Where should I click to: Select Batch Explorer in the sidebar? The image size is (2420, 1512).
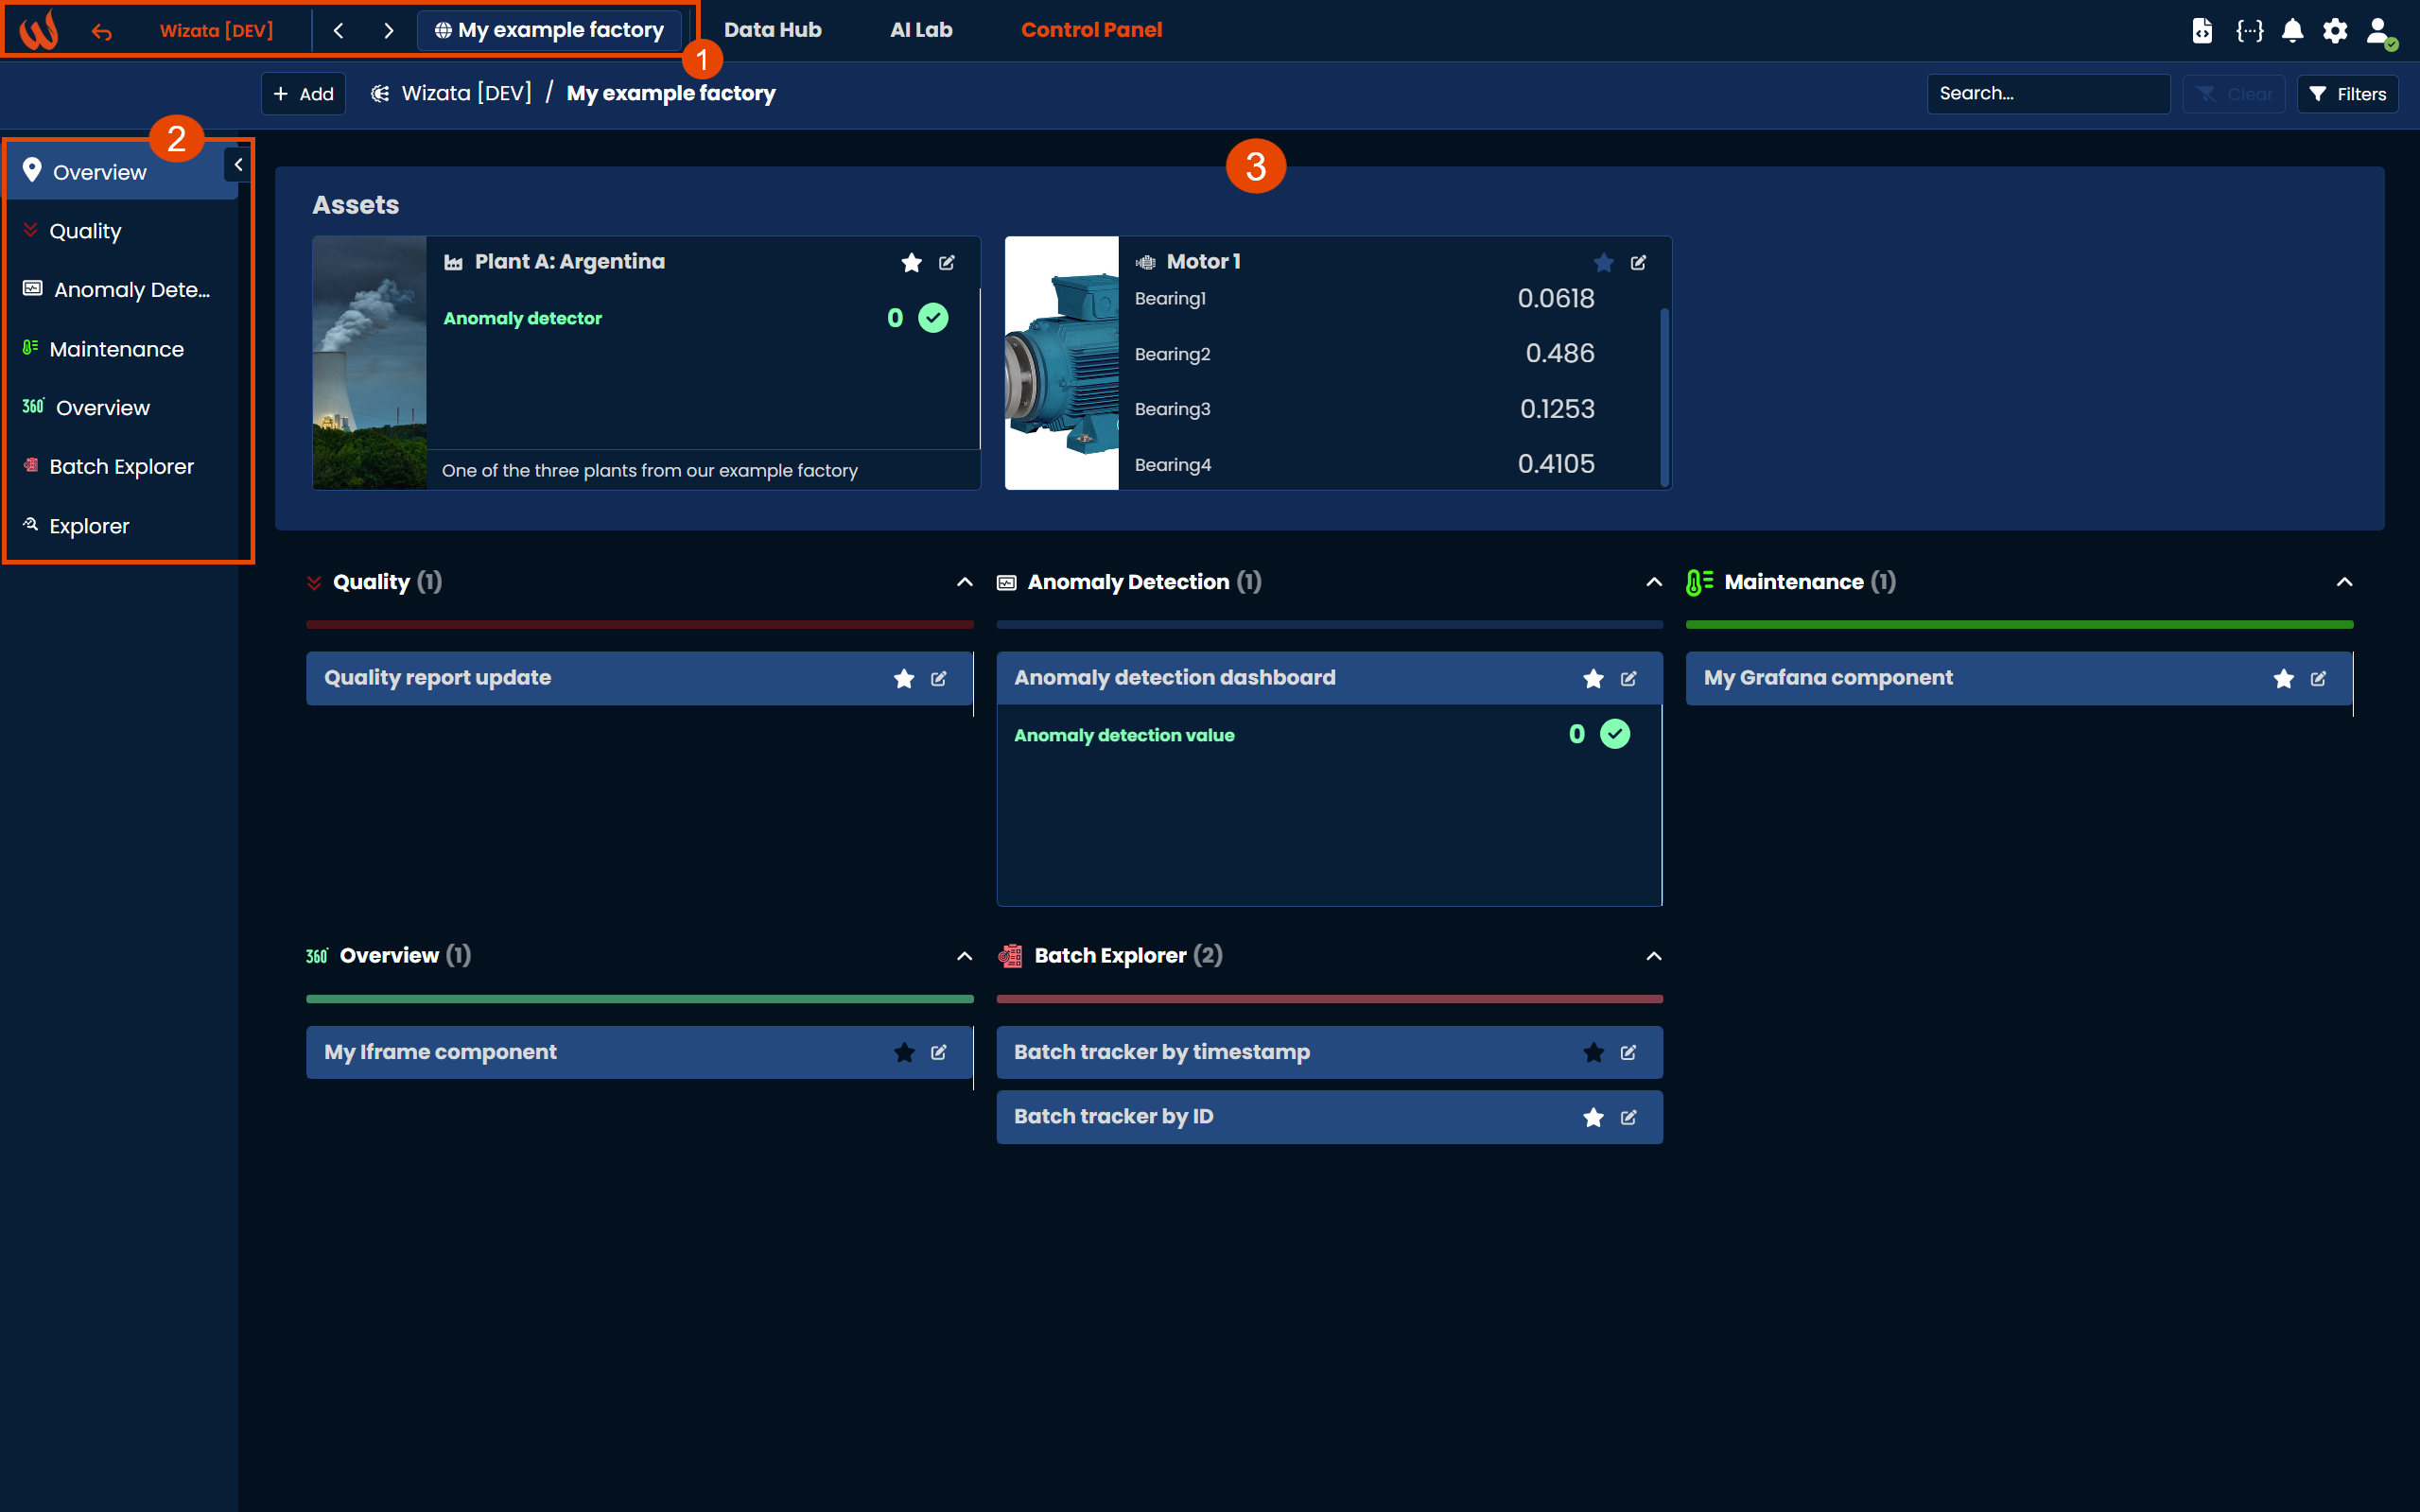pyautogui.click(x=121, y=467)
